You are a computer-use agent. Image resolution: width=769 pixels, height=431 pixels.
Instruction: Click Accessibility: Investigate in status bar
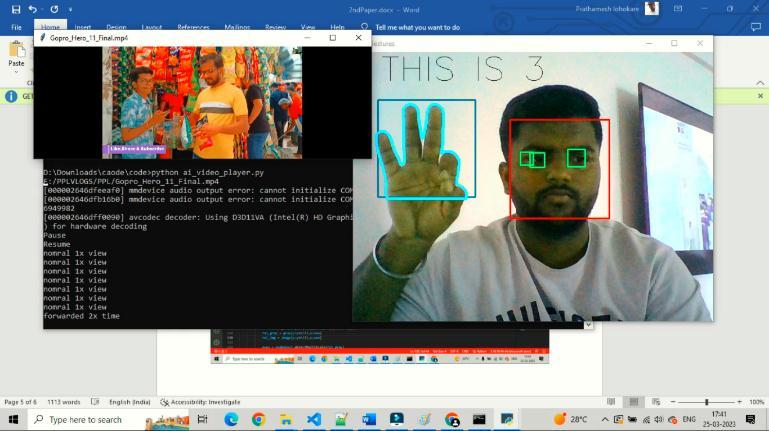pos(201,402)
